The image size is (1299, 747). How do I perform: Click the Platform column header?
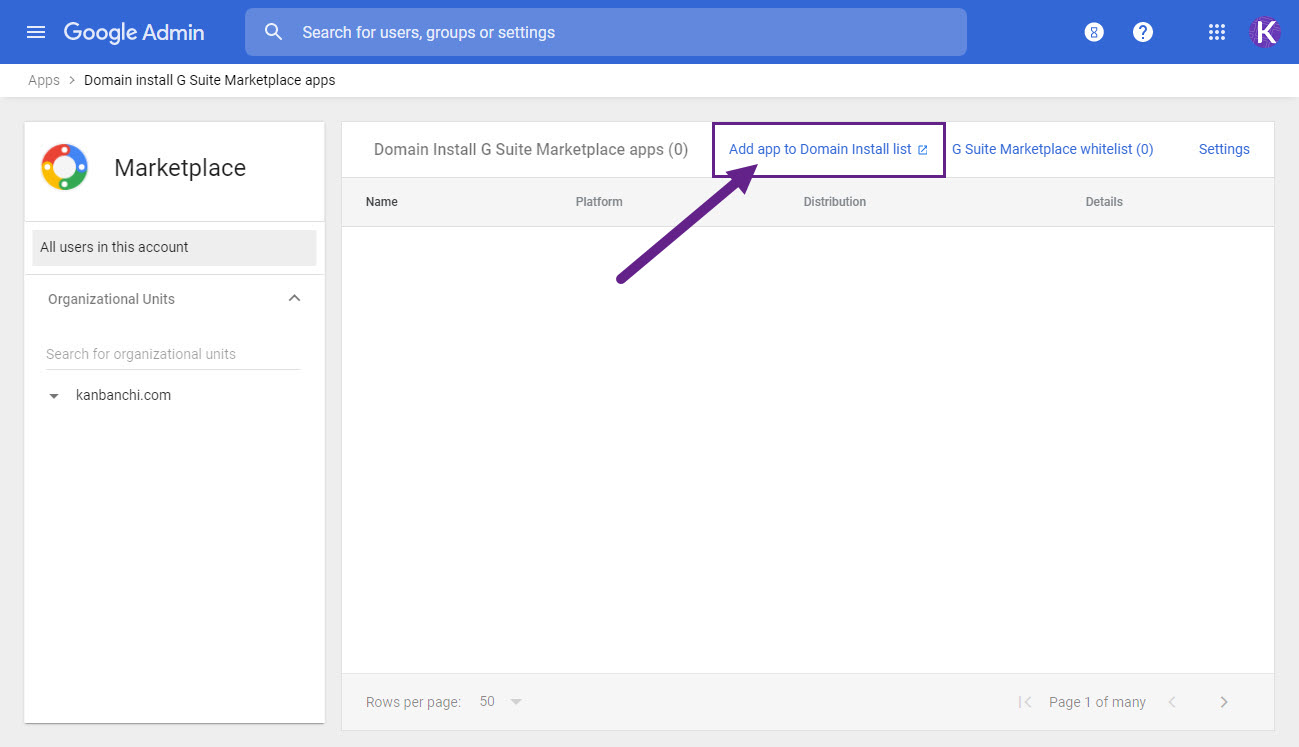pos(599,202)
